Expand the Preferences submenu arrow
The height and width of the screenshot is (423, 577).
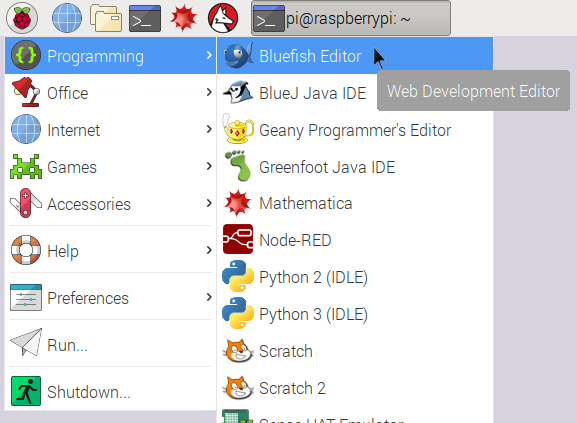point(209,297)
